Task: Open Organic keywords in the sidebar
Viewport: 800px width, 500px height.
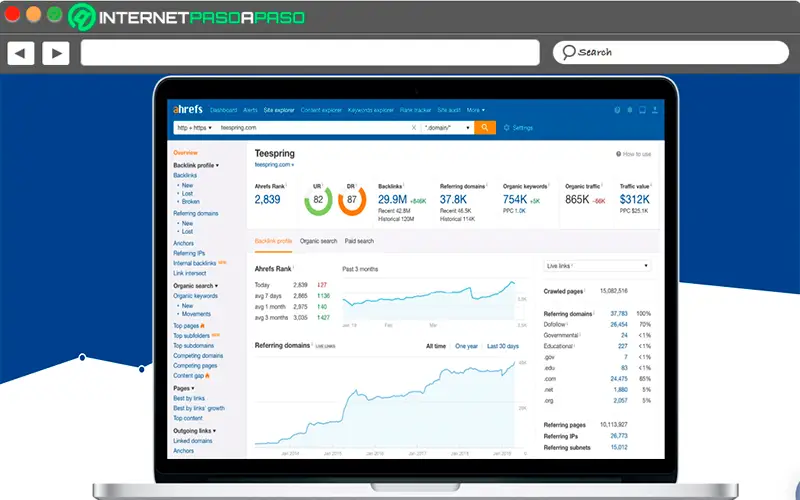Action: pos(195,296)
